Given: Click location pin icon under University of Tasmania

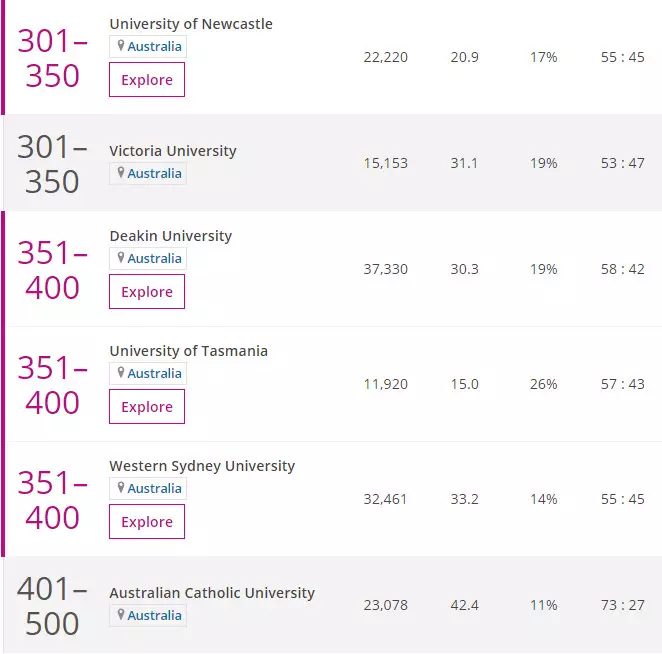Looking at the screenshot, I should [121, 373].
